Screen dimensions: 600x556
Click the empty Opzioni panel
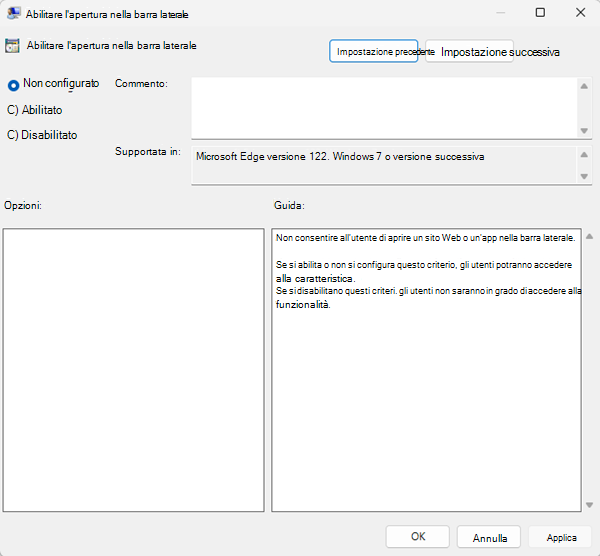pyautogui.click(x=134, y=370)
